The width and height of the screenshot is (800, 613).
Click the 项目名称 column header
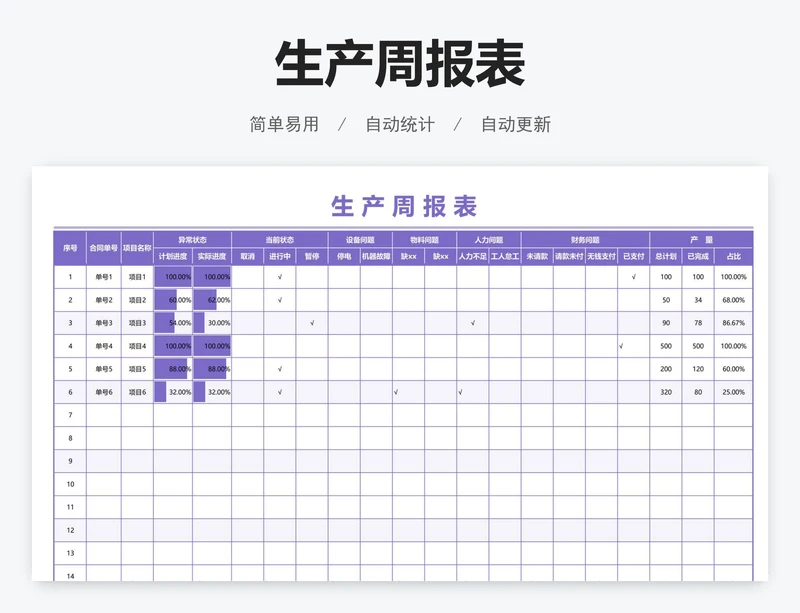(137, 248)
